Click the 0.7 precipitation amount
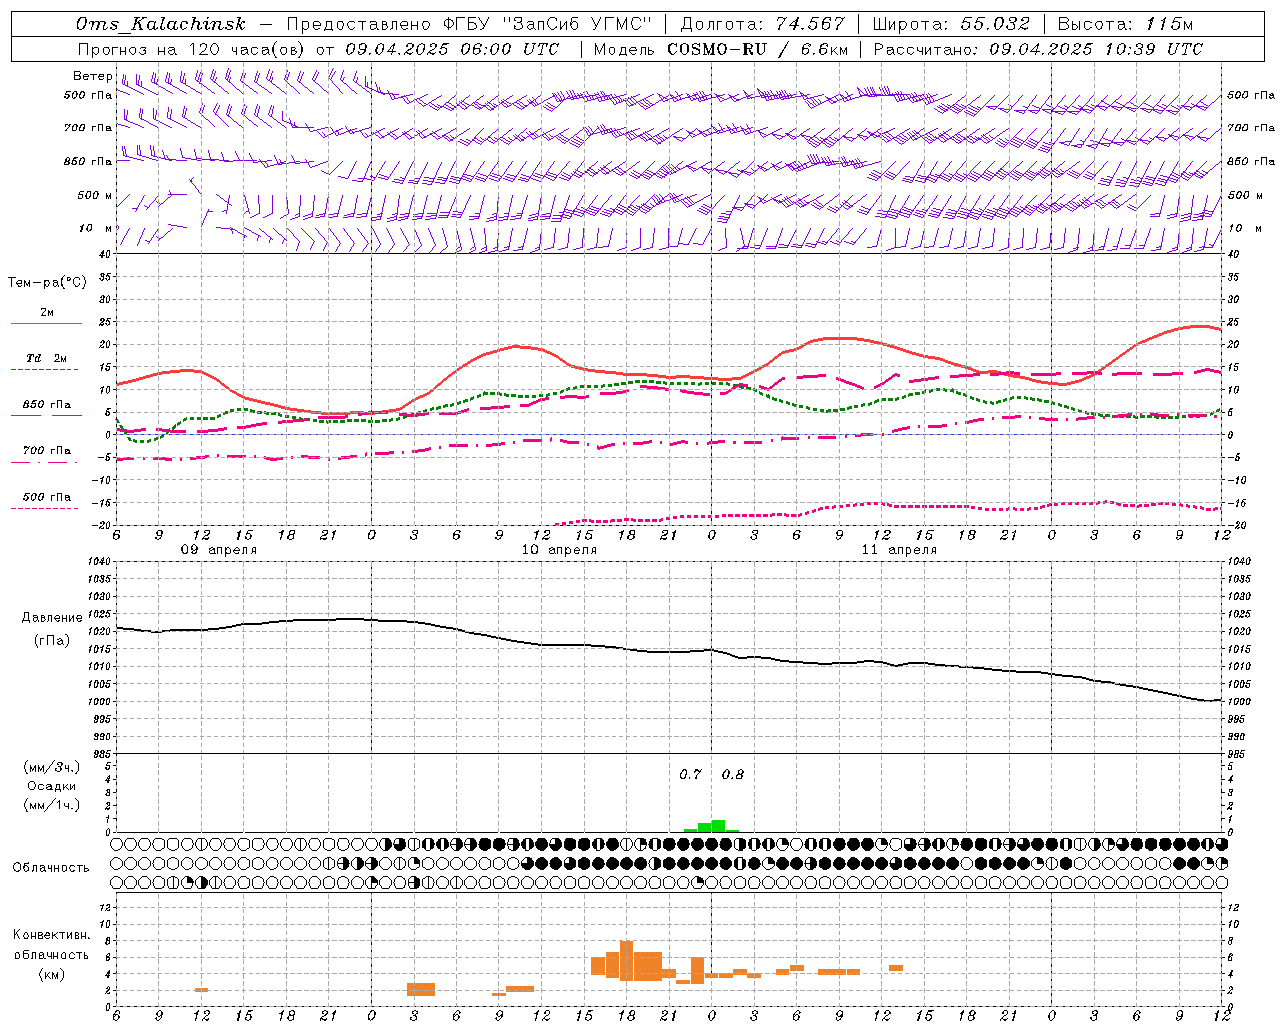 [x=690, y=775]
